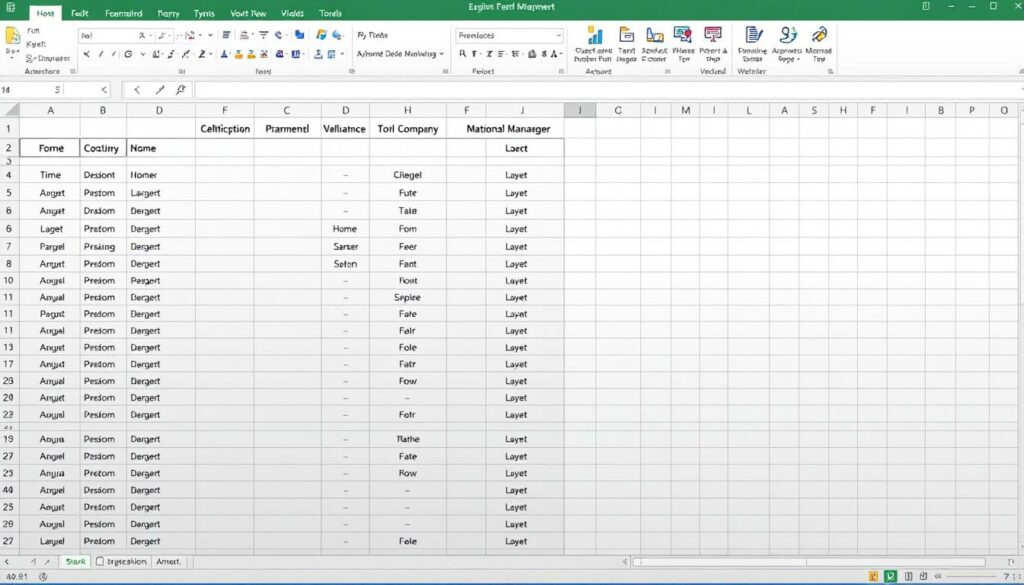This screenshot has height=585, width=1024.
Task: Open the Wetrtler group dialog launcher
Action: pyautogui.click(x=831, y=71)
